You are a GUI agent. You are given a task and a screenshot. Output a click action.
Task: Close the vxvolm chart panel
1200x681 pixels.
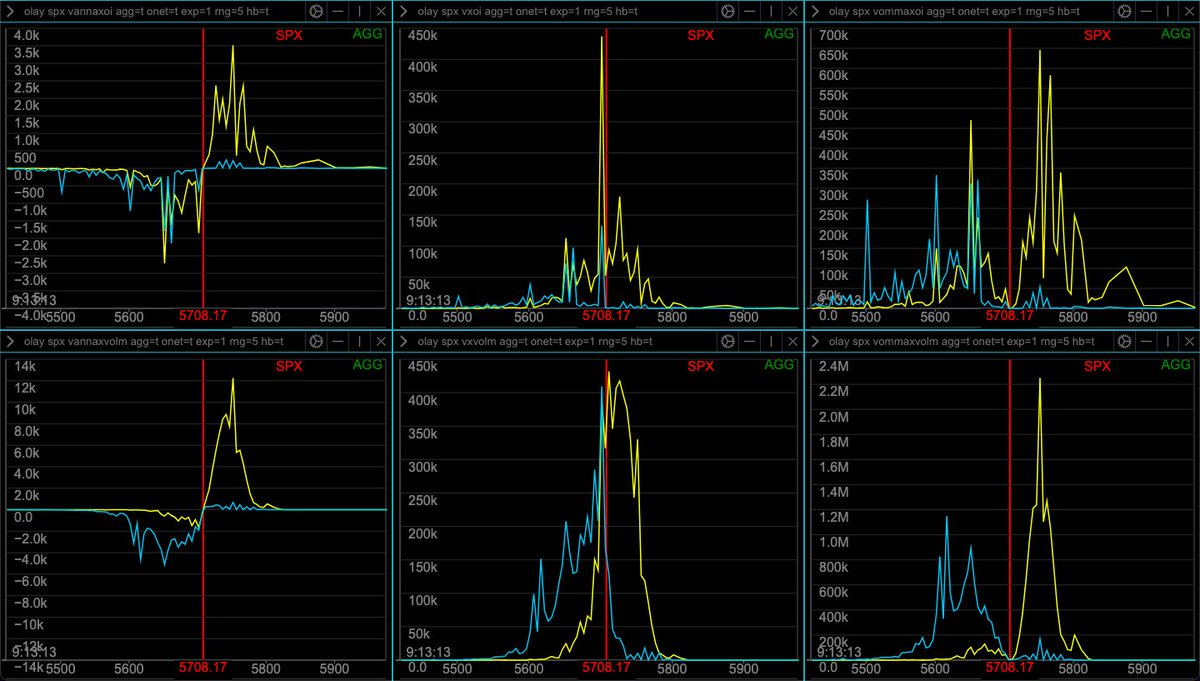pos(792,341)
